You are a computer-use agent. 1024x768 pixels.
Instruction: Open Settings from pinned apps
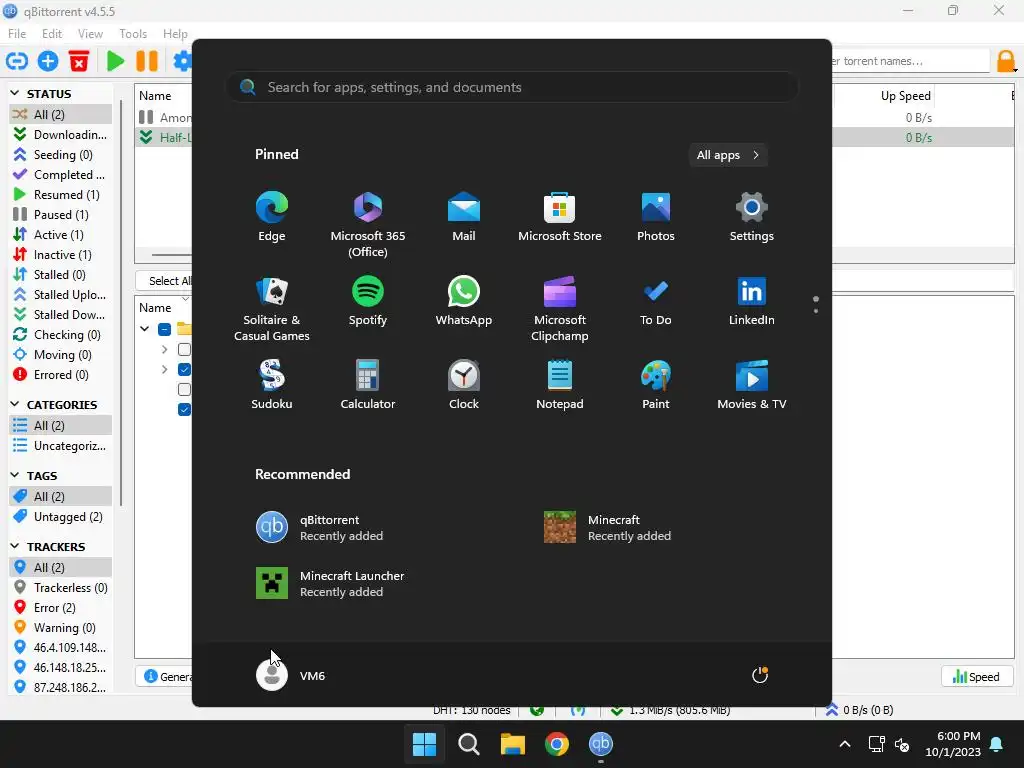click(752, 217)
